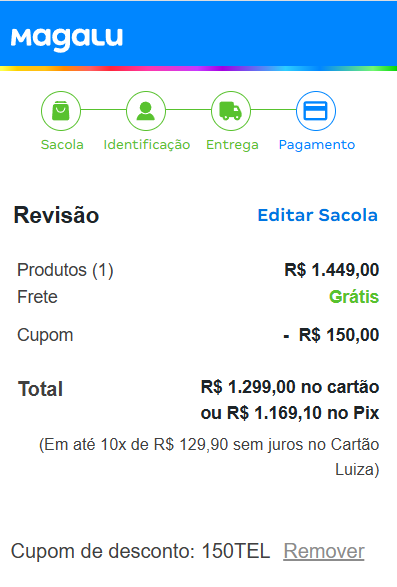Screen dimensions: 397x587
Task: Click the Identificação step label
Action: pos(147,145)
